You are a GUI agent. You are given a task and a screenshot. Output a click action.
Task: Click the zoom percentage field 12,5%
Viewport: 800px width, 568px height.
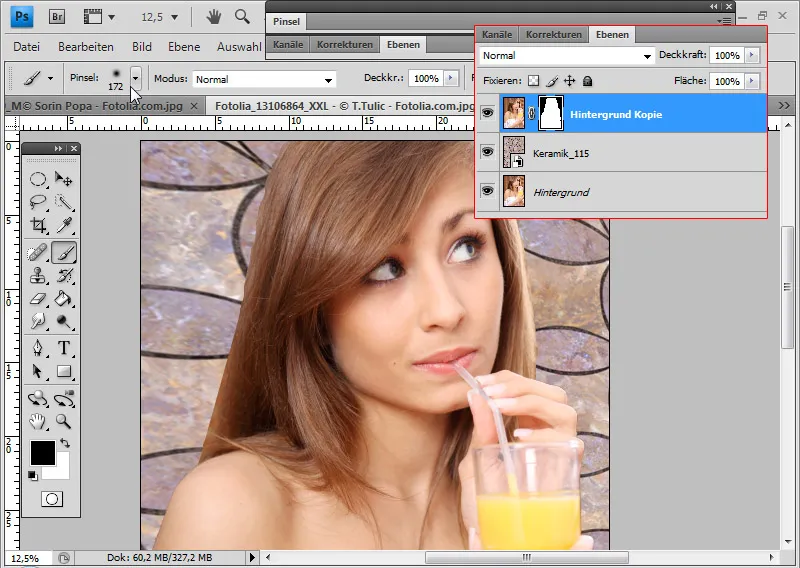pos(26,558)
